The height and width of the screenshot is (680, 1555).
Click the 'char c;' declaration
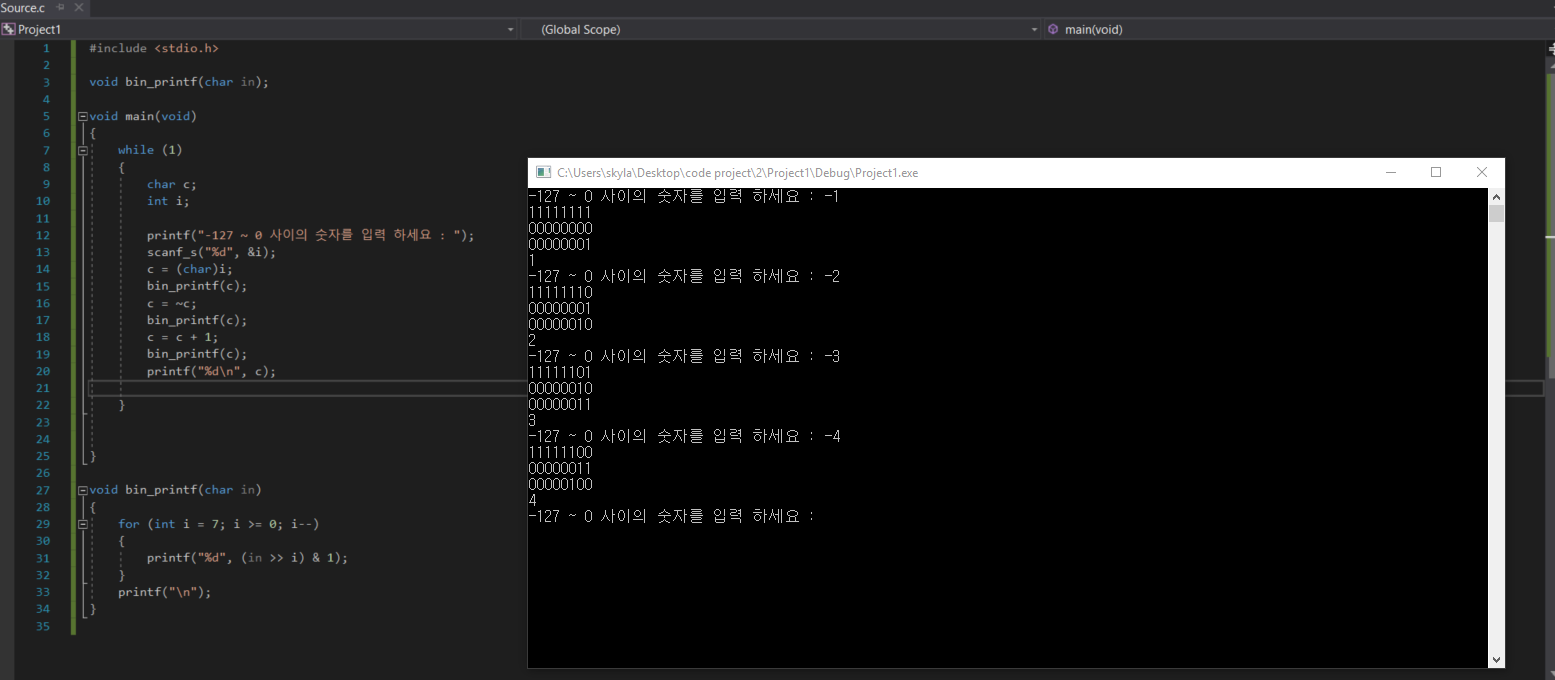[x=172, y=184]
